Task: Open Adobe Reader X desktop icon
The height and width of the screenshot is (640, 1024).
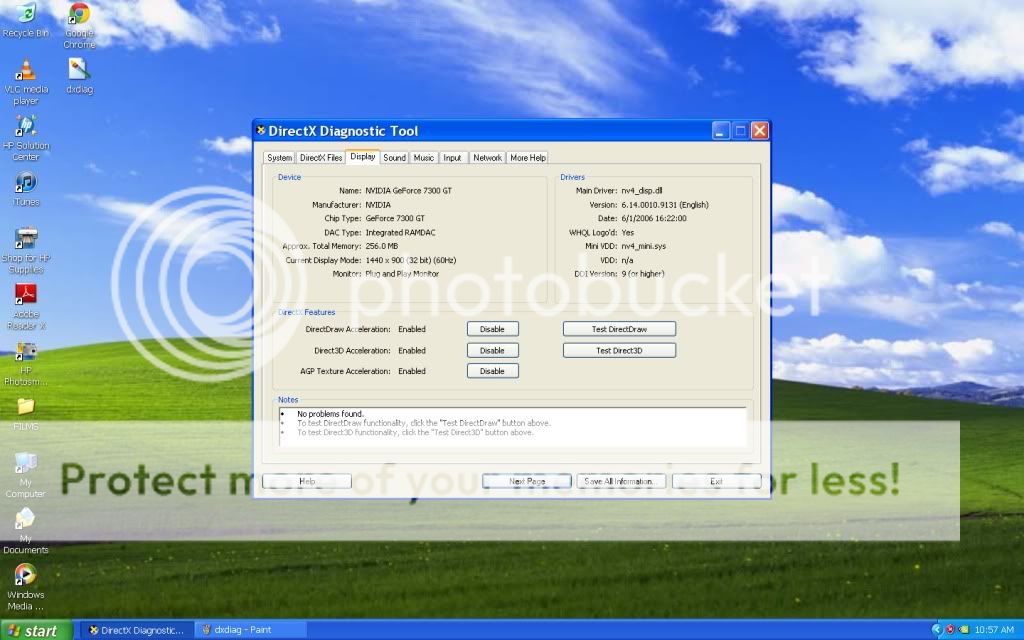Action: click(x=25, y=306)
